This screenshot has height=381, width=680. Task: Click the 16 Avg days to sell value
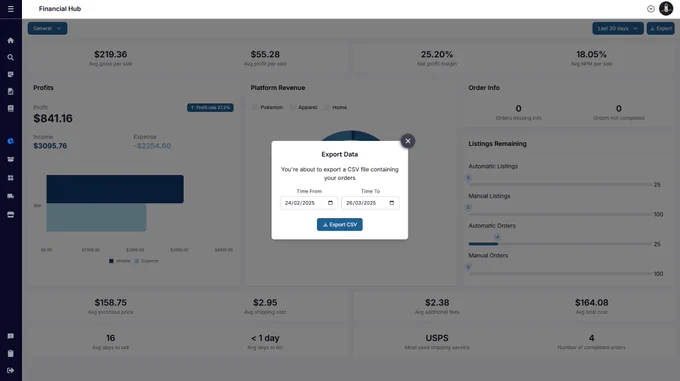[111, 338]
